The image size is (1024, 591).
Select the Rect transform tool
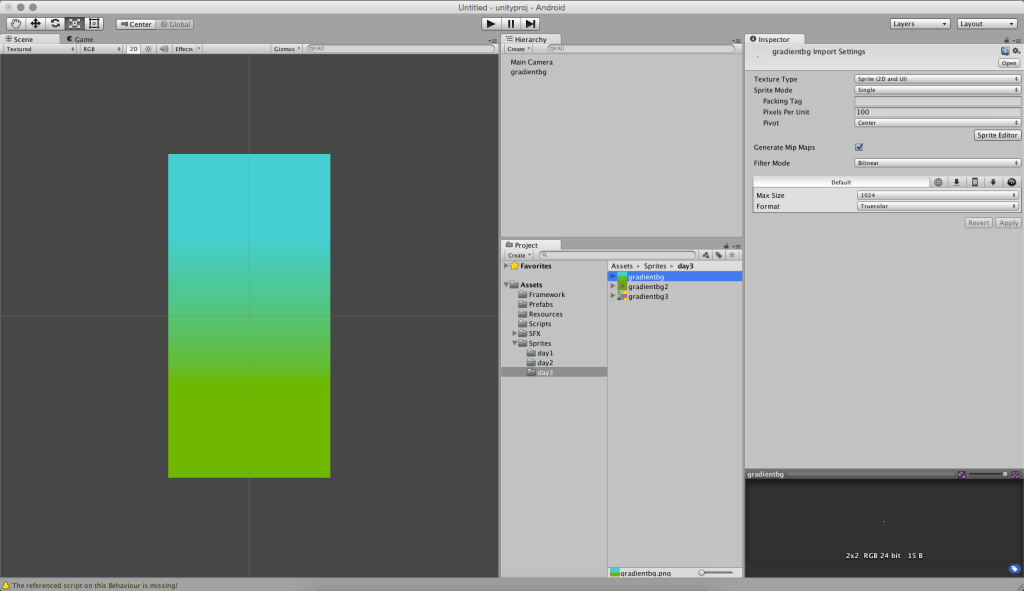click(94, 23)
